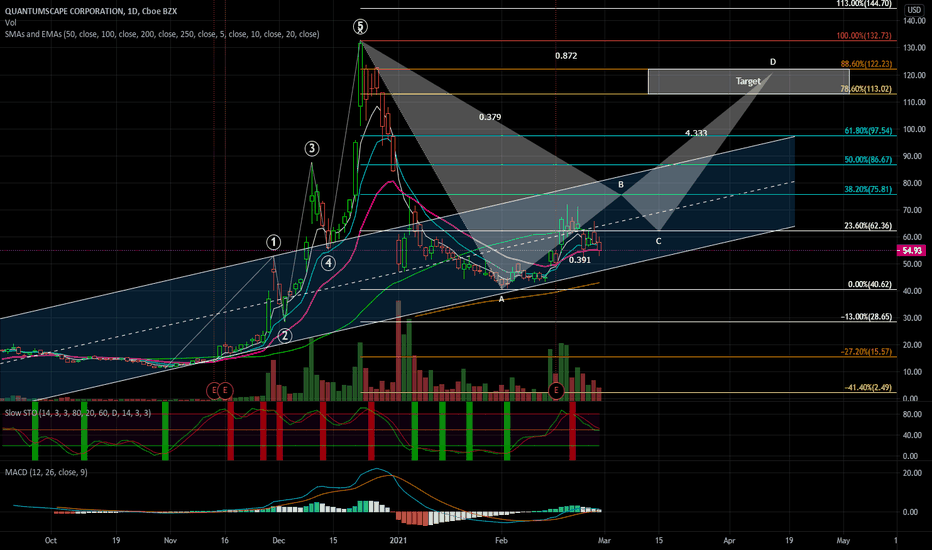This screenshot has height=550, width=932.
Task: Open the late-February earnings E marker
Action: pos(556,391)
